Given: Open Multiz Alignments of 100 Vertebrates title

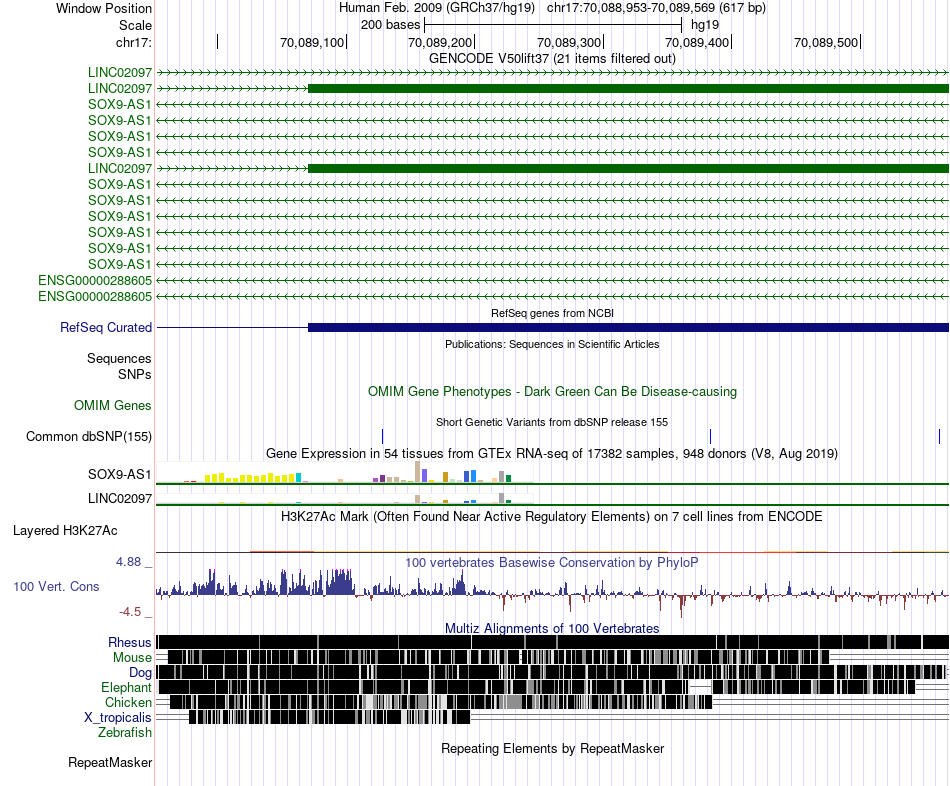Looking at the screenshot, I should coord(552,628).
